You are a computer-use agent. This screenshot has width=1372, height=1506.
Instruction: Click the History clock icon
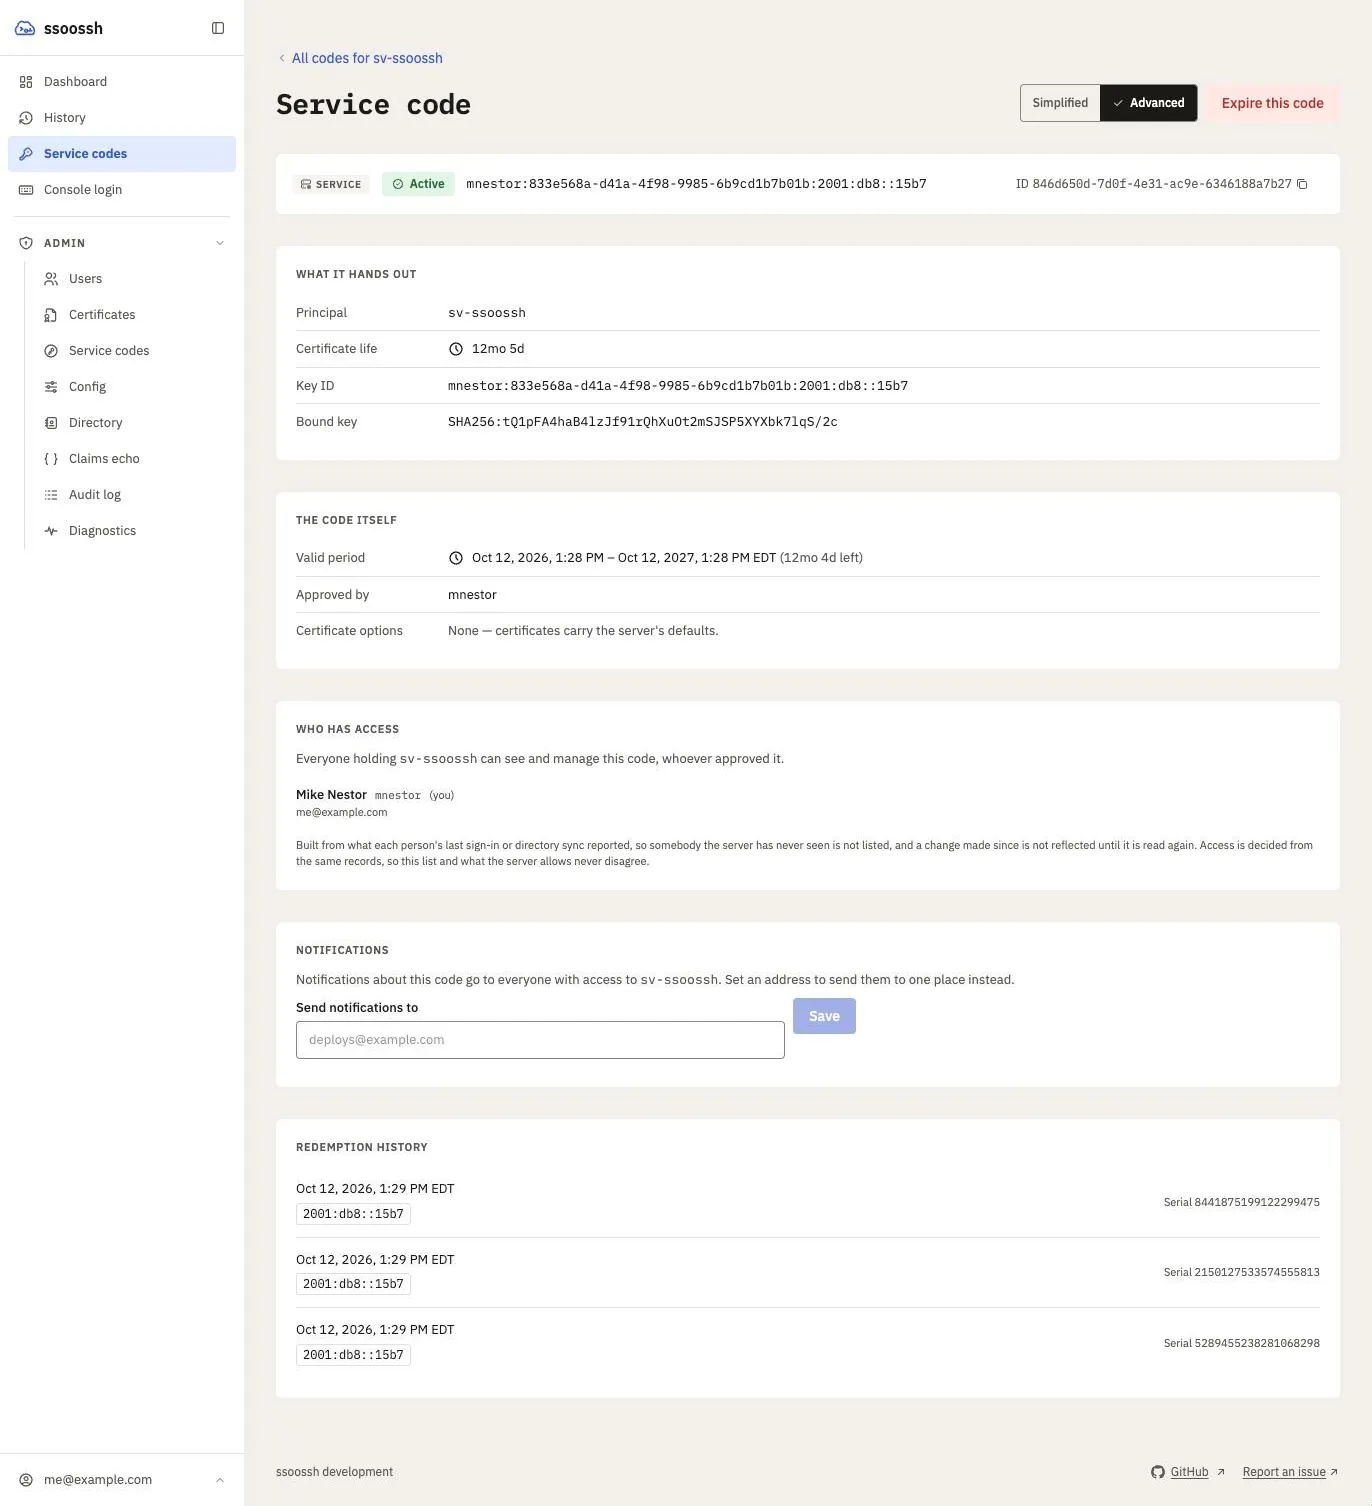click(26, 118)
